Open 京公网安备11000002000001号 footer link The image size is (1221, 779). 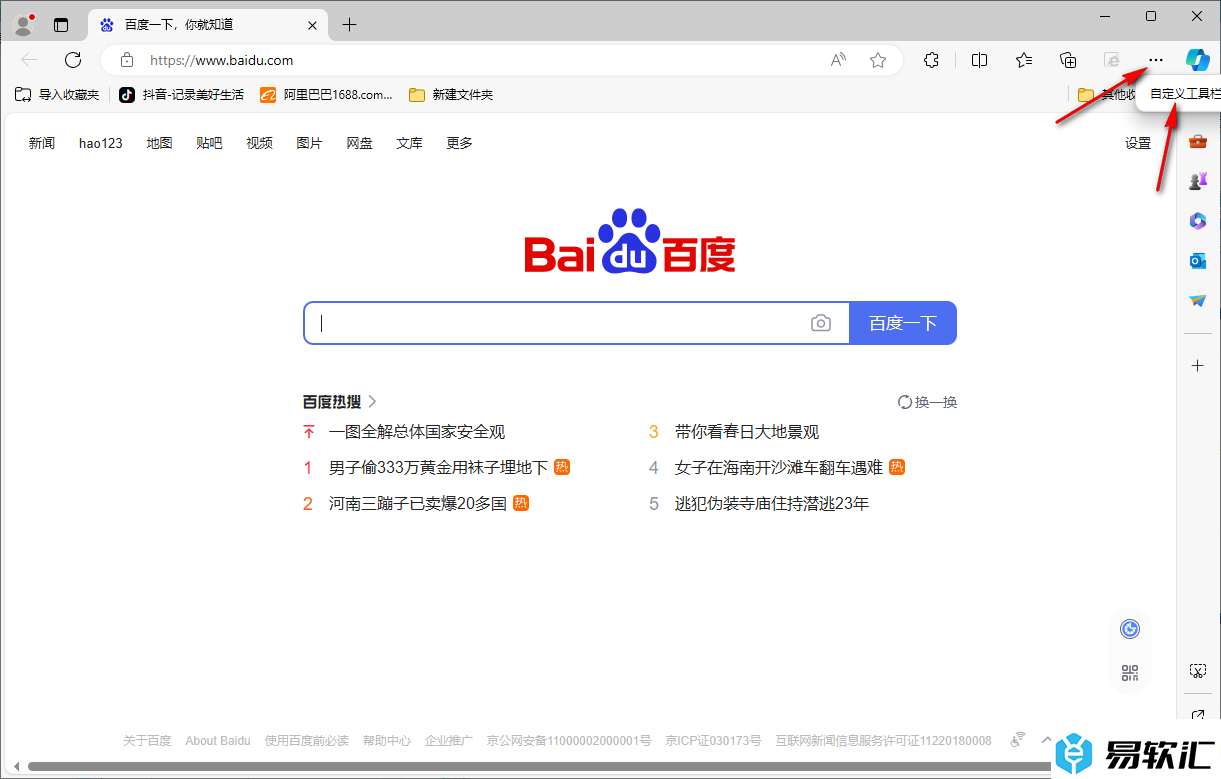pos(569,741)
